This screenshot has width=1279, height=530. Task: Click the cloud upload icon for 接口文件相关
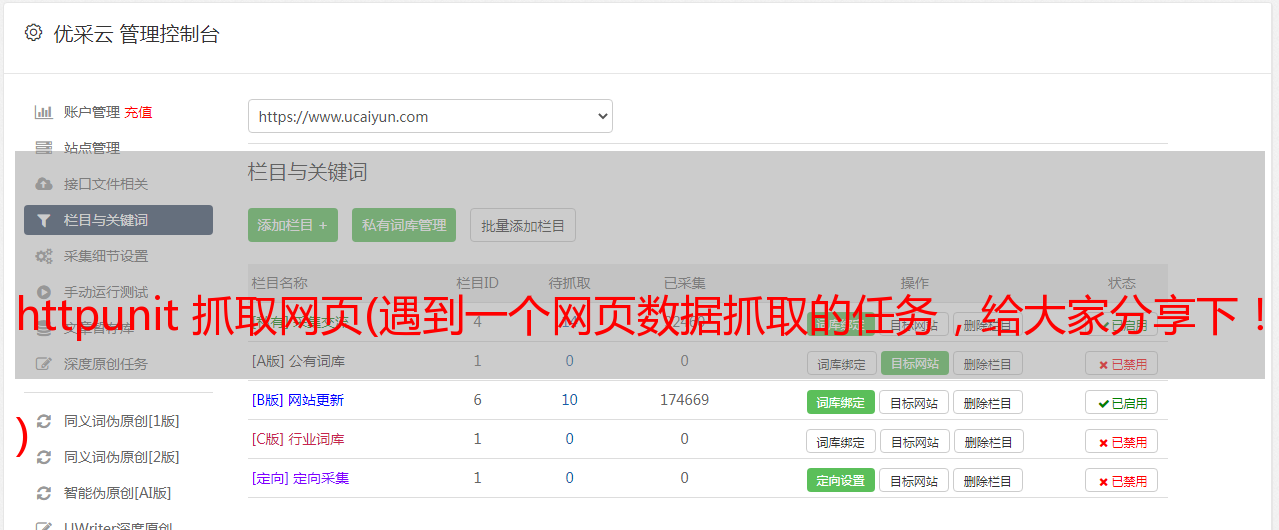43,184
